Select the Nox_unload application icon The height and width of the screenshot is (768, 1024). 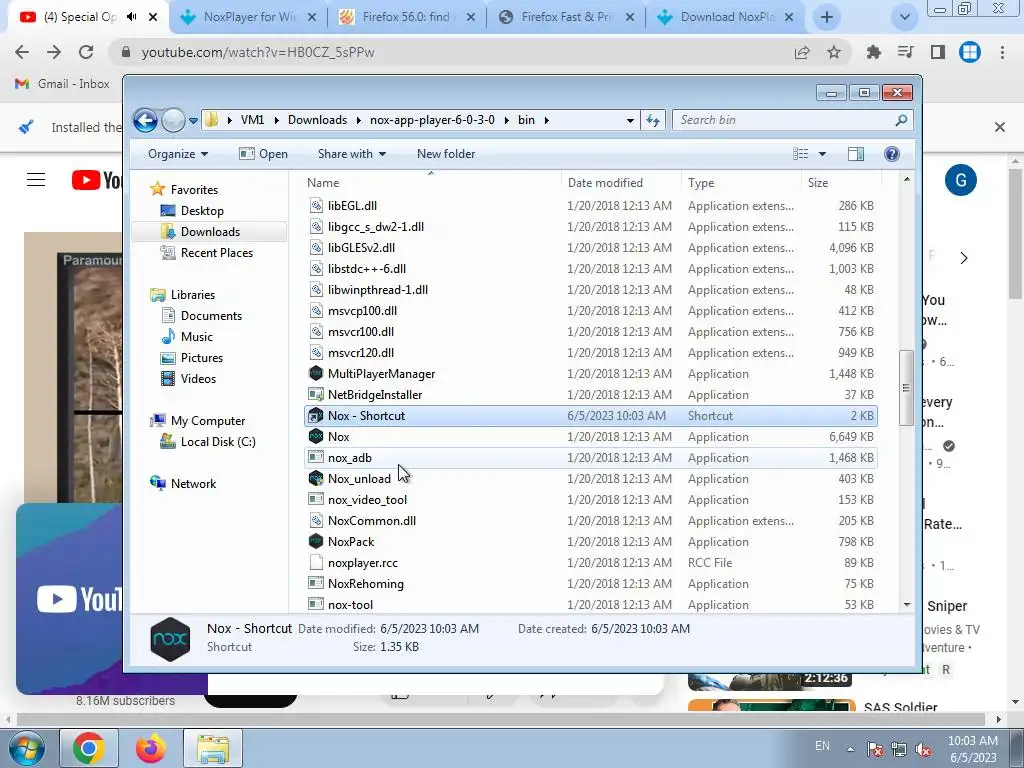(x=316, y=479)
